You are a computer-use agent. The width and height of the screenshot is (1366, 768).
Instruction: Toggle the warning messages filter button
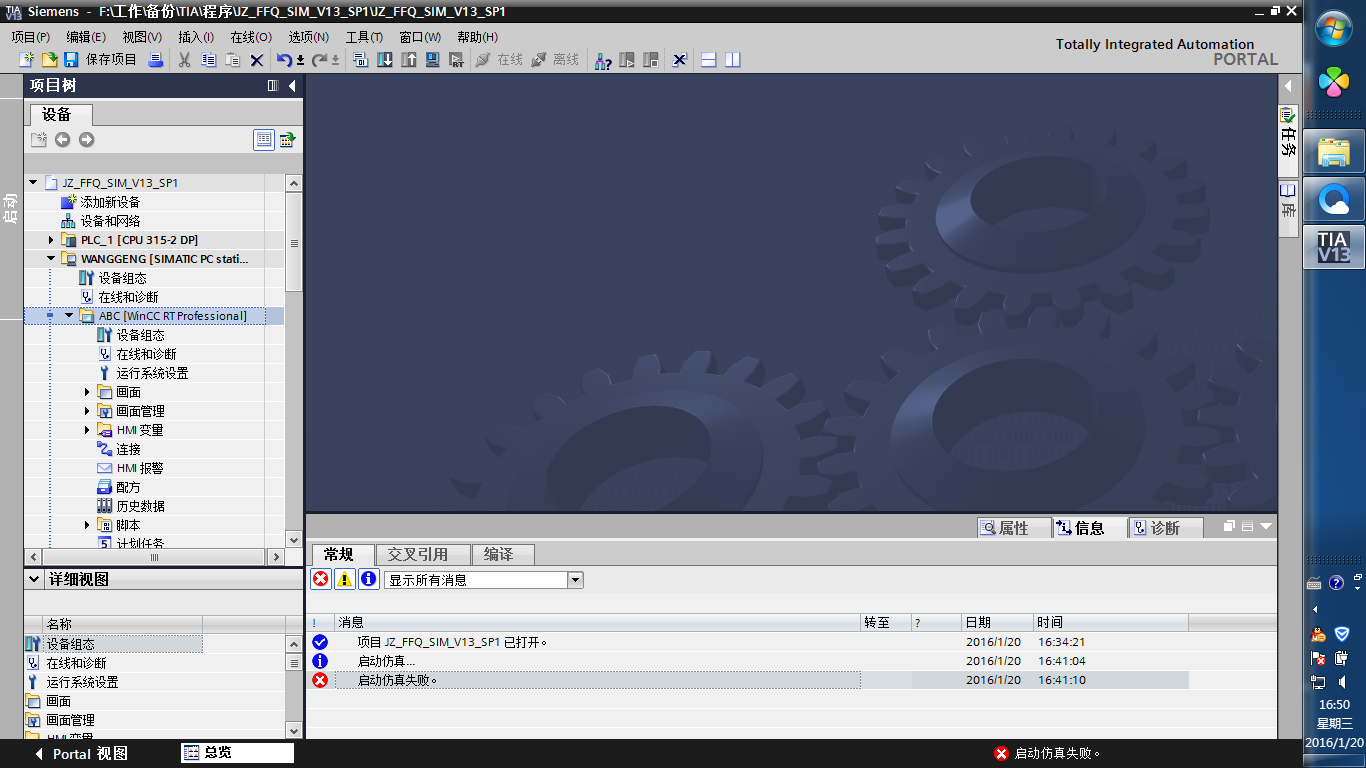point(345,579)
